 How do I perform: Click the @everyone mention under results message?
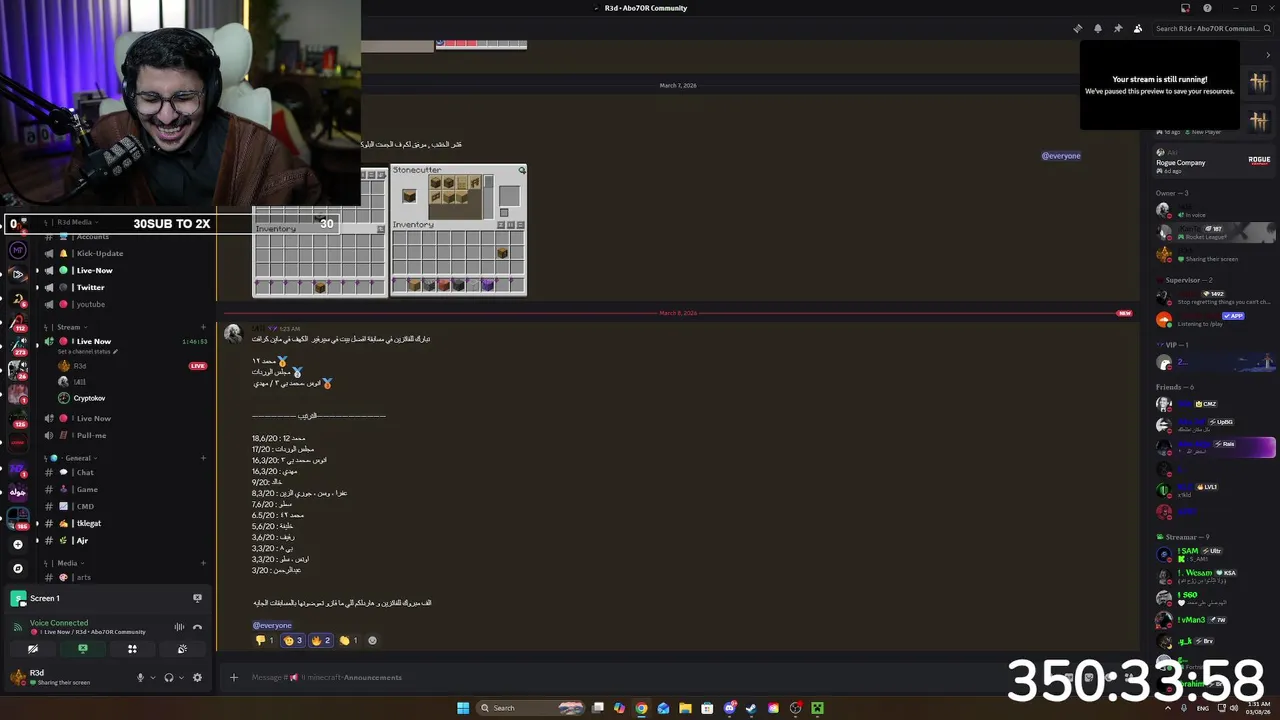point(272,625)
